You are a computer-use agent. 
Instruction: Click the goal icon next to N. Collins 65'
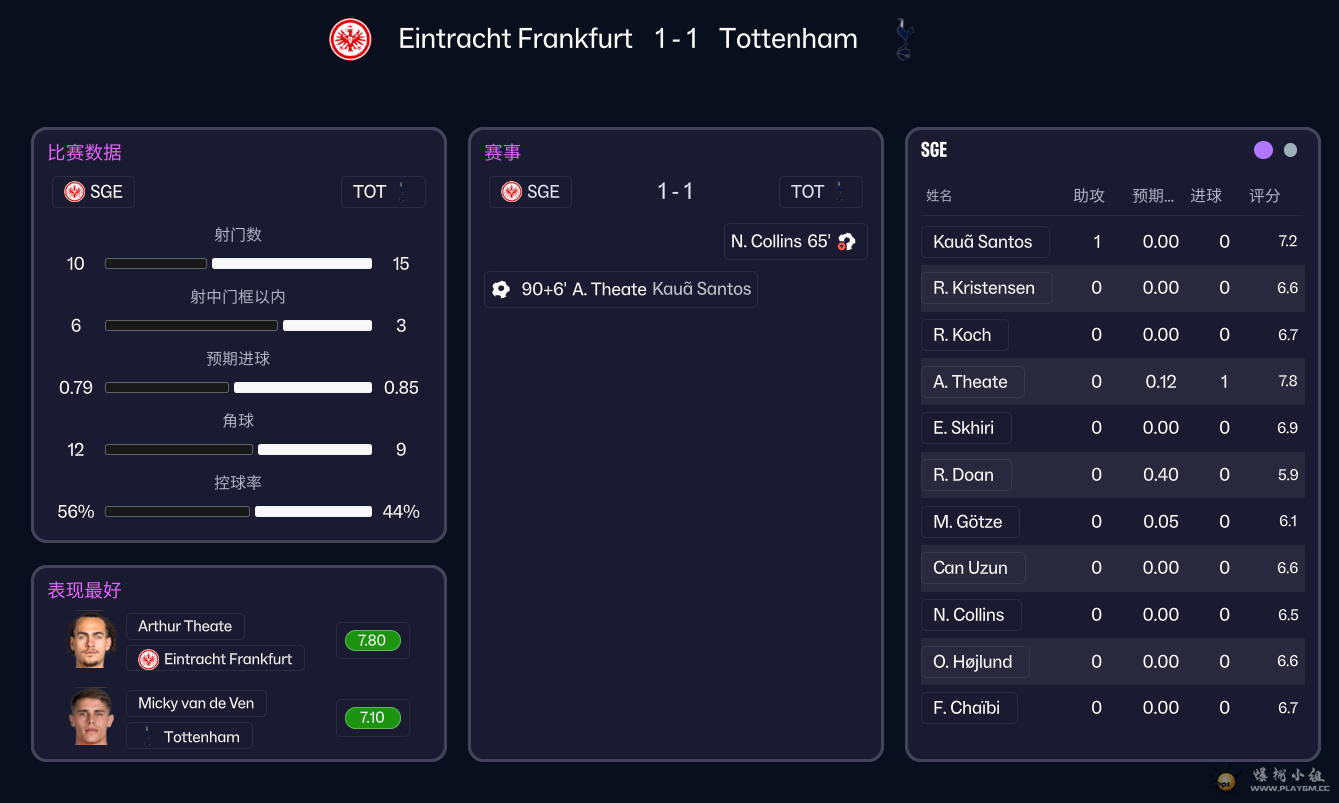[847, 241]
